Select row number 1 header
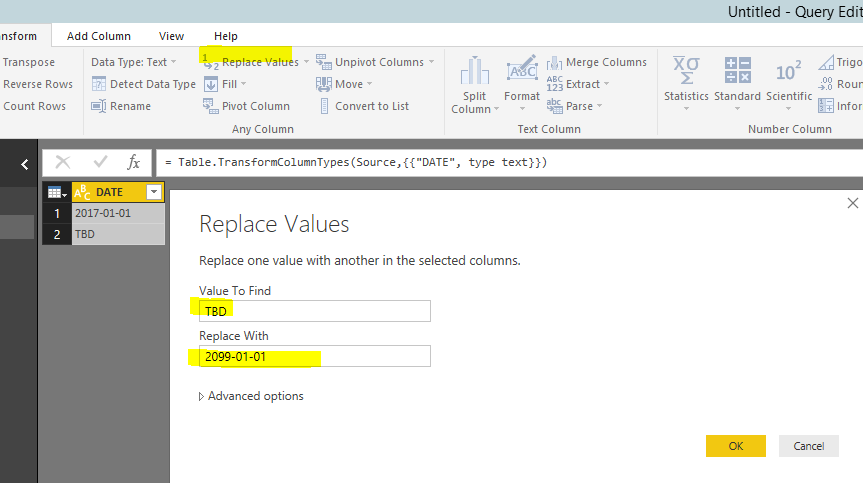This screenshot has height=483, width=863. (57, 213)
